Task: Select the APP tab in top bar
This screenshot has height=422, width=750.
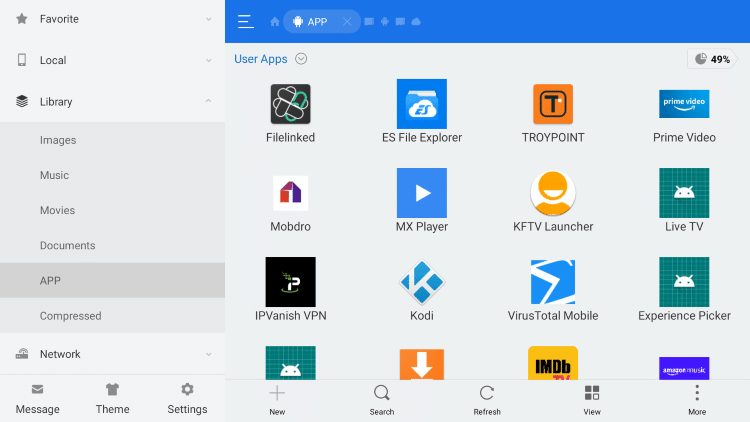Action: point(321,22)
